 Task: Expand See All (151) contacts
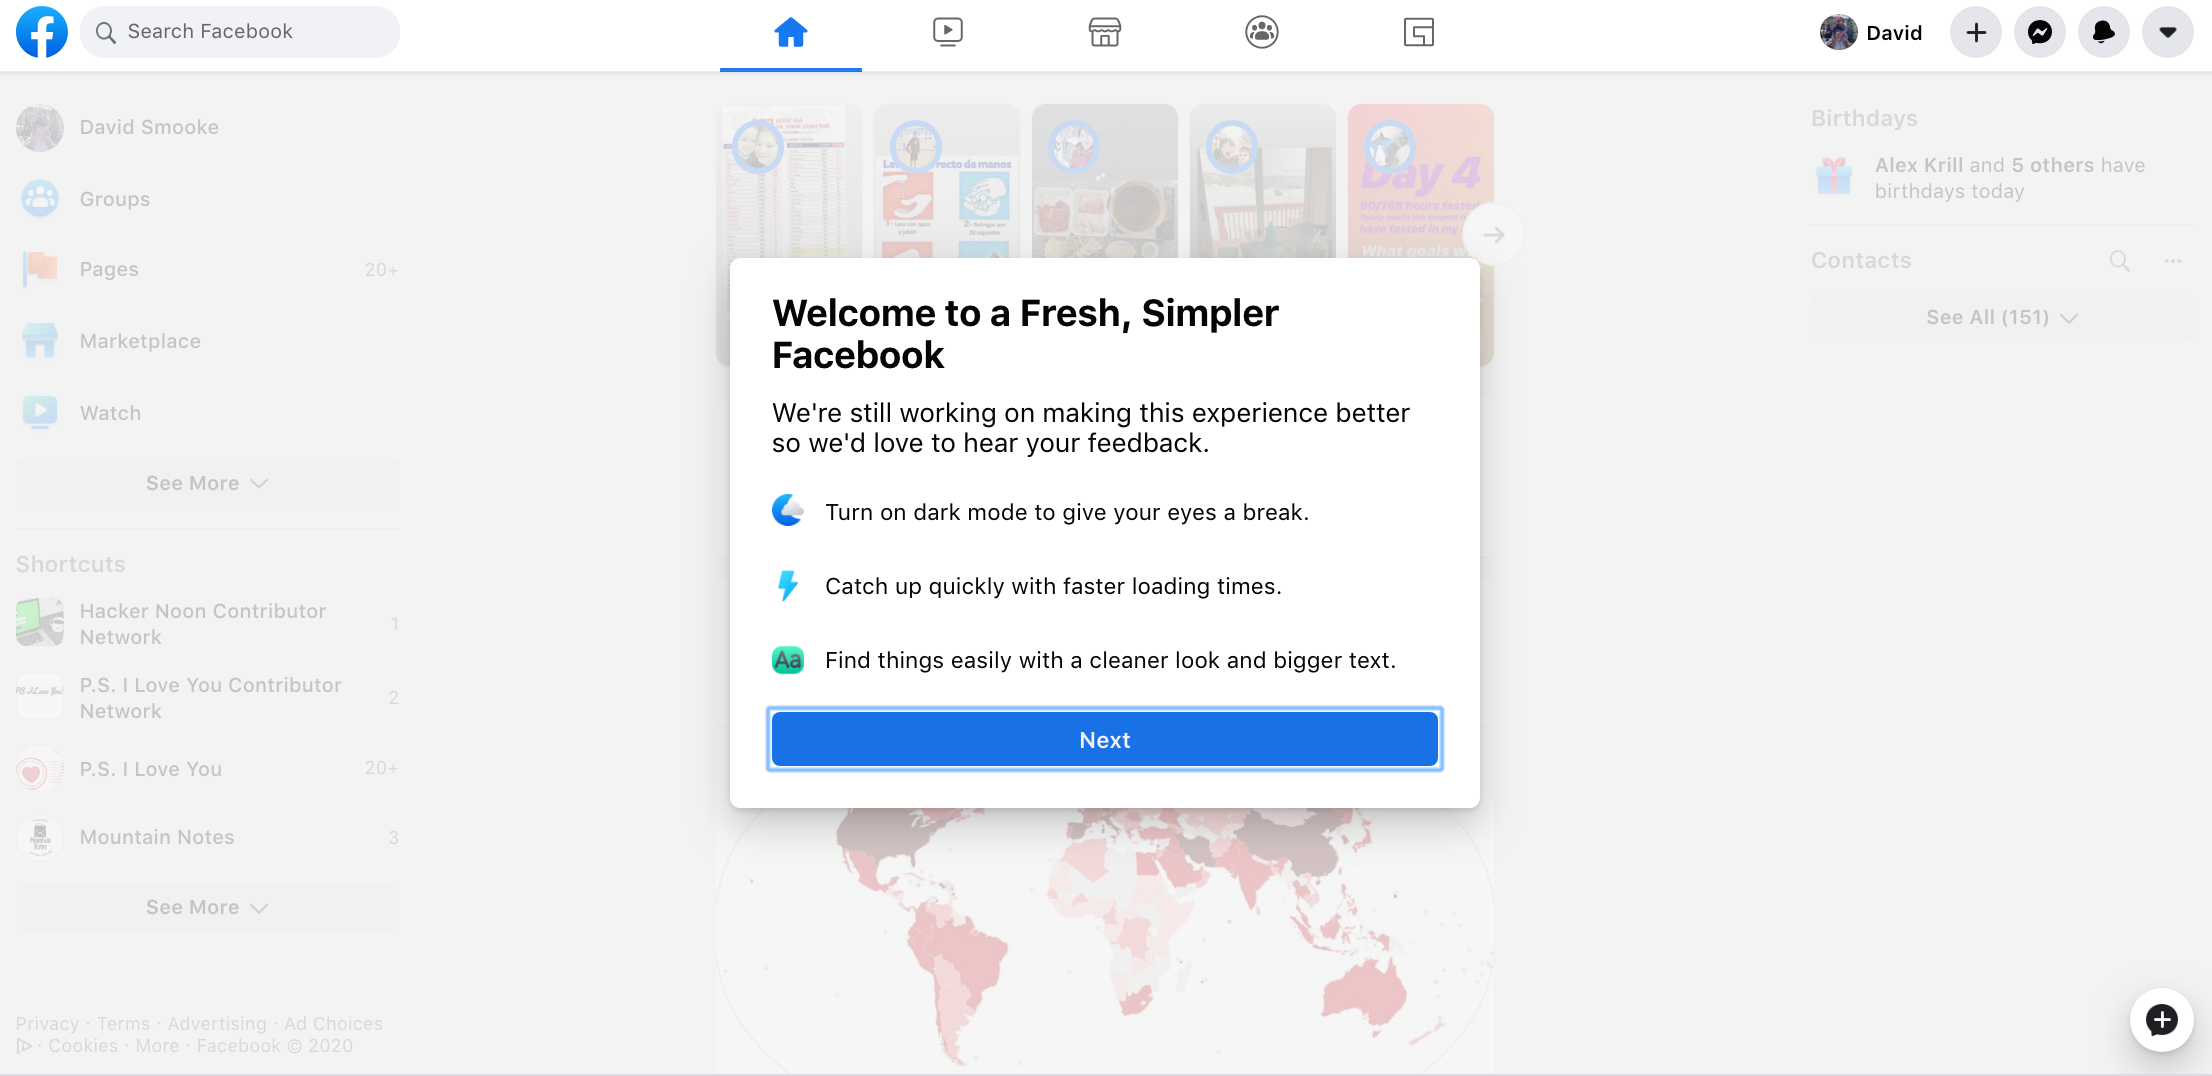pos(2002,317)
